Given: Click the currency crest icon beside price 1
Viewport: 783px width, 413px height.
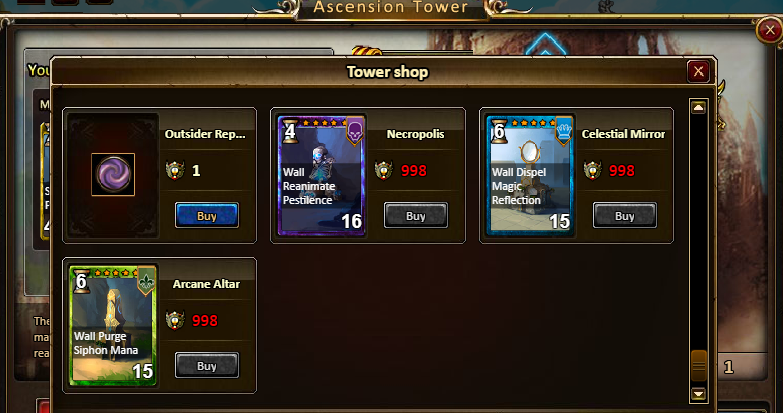Looking at the screenshot, I should pos(175,170).
